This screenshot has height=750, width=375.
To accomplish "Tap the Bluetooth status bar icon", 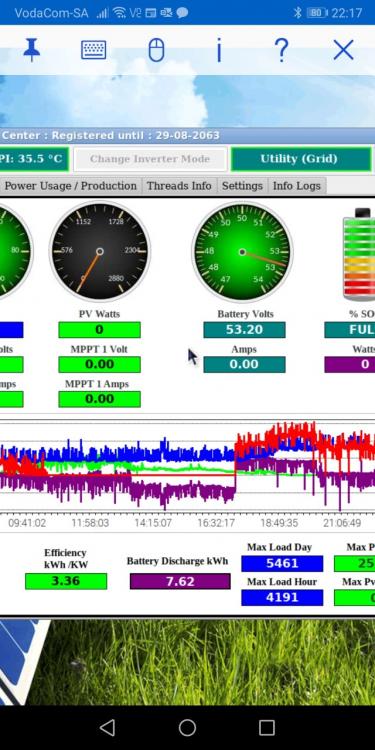I will 298,13.
